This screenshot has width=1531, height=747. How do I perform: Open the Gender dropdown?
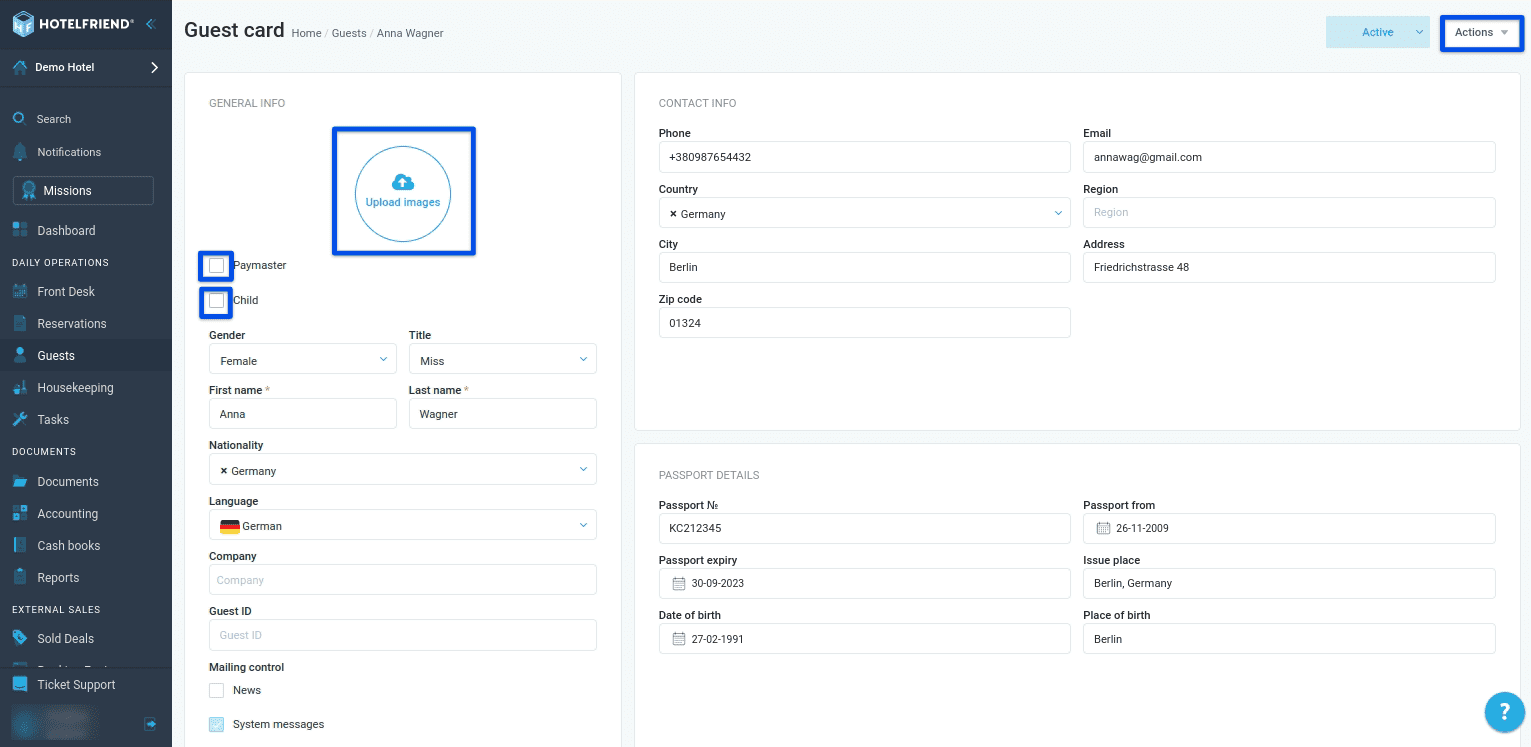point(303,359)
